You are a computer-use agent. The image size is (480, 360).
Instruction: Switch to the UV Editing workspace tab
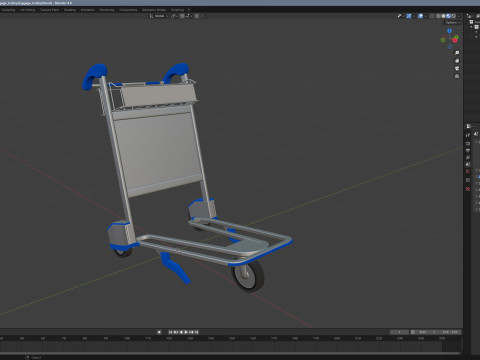(x=27, y=10)
